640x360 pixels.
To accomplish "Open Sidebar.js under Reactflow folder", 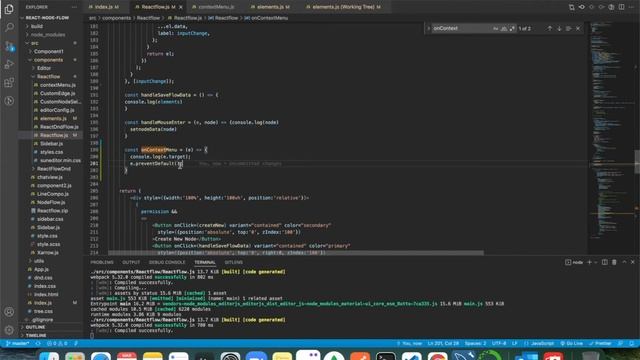I will [51, 144].
